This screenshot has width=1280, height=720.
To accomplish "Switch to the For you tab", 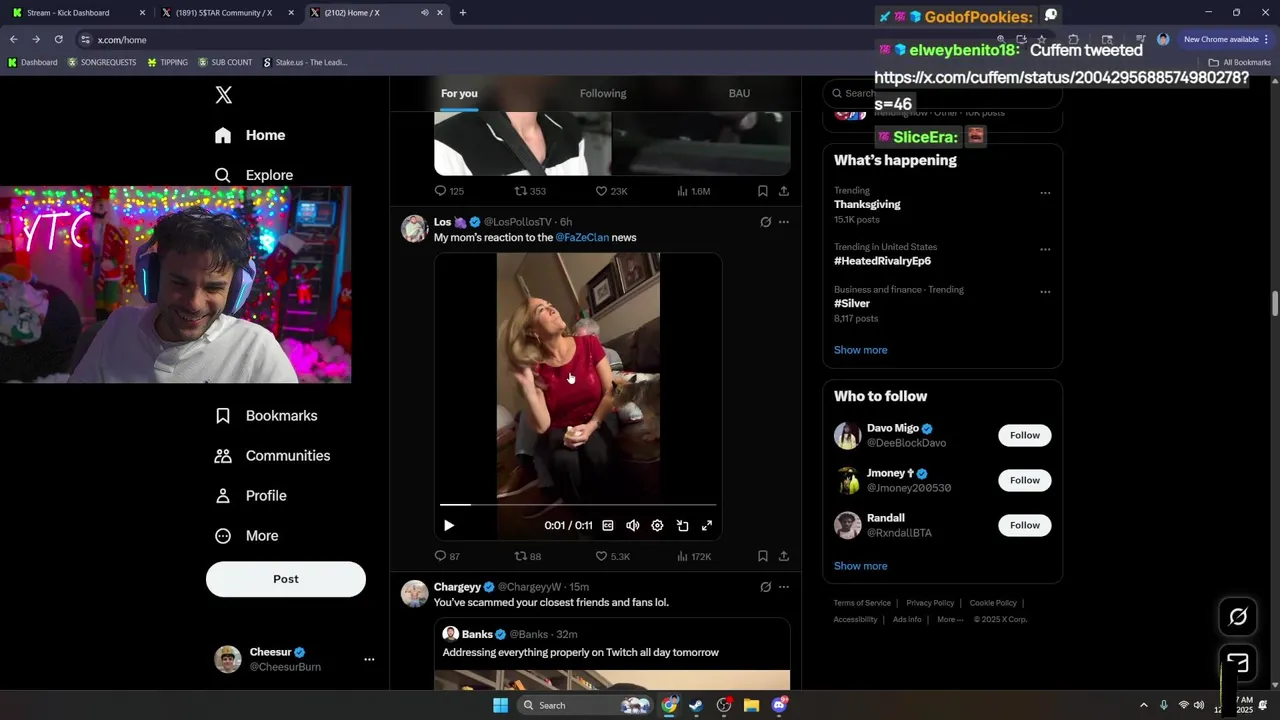I will point(459,93).
